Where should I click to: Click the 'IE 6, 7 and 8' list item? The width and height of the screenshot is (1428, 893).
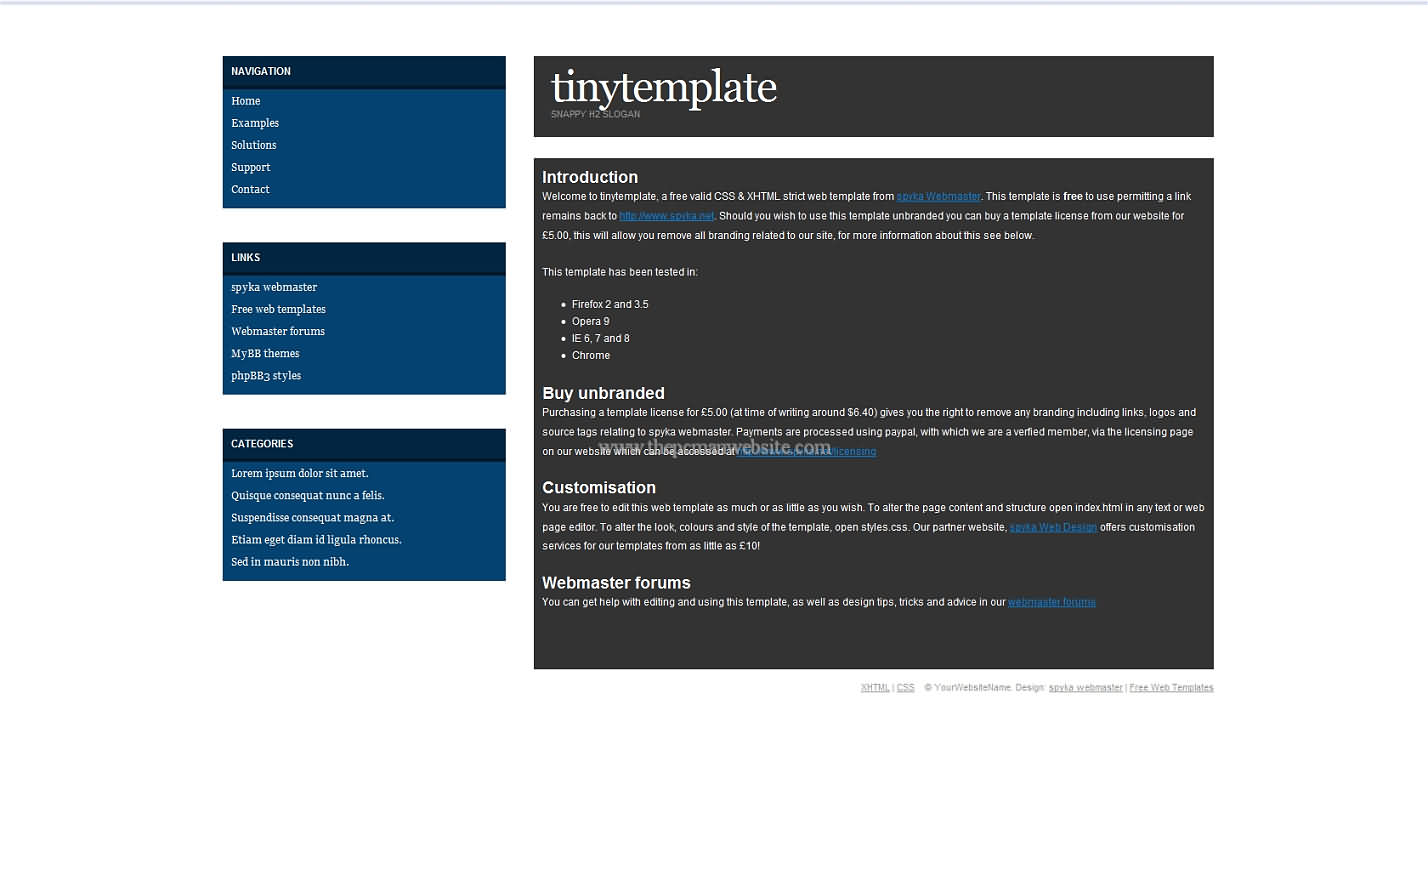601,338
